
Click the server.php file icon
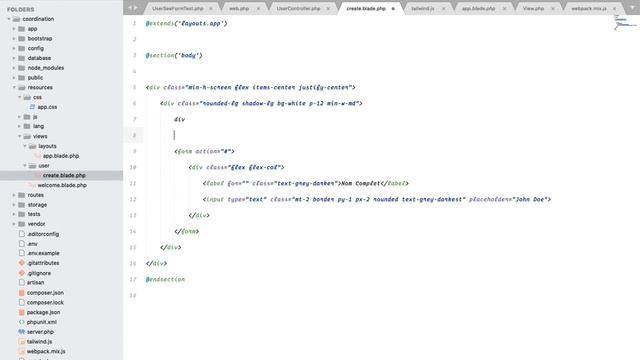[x=22, y=332]
